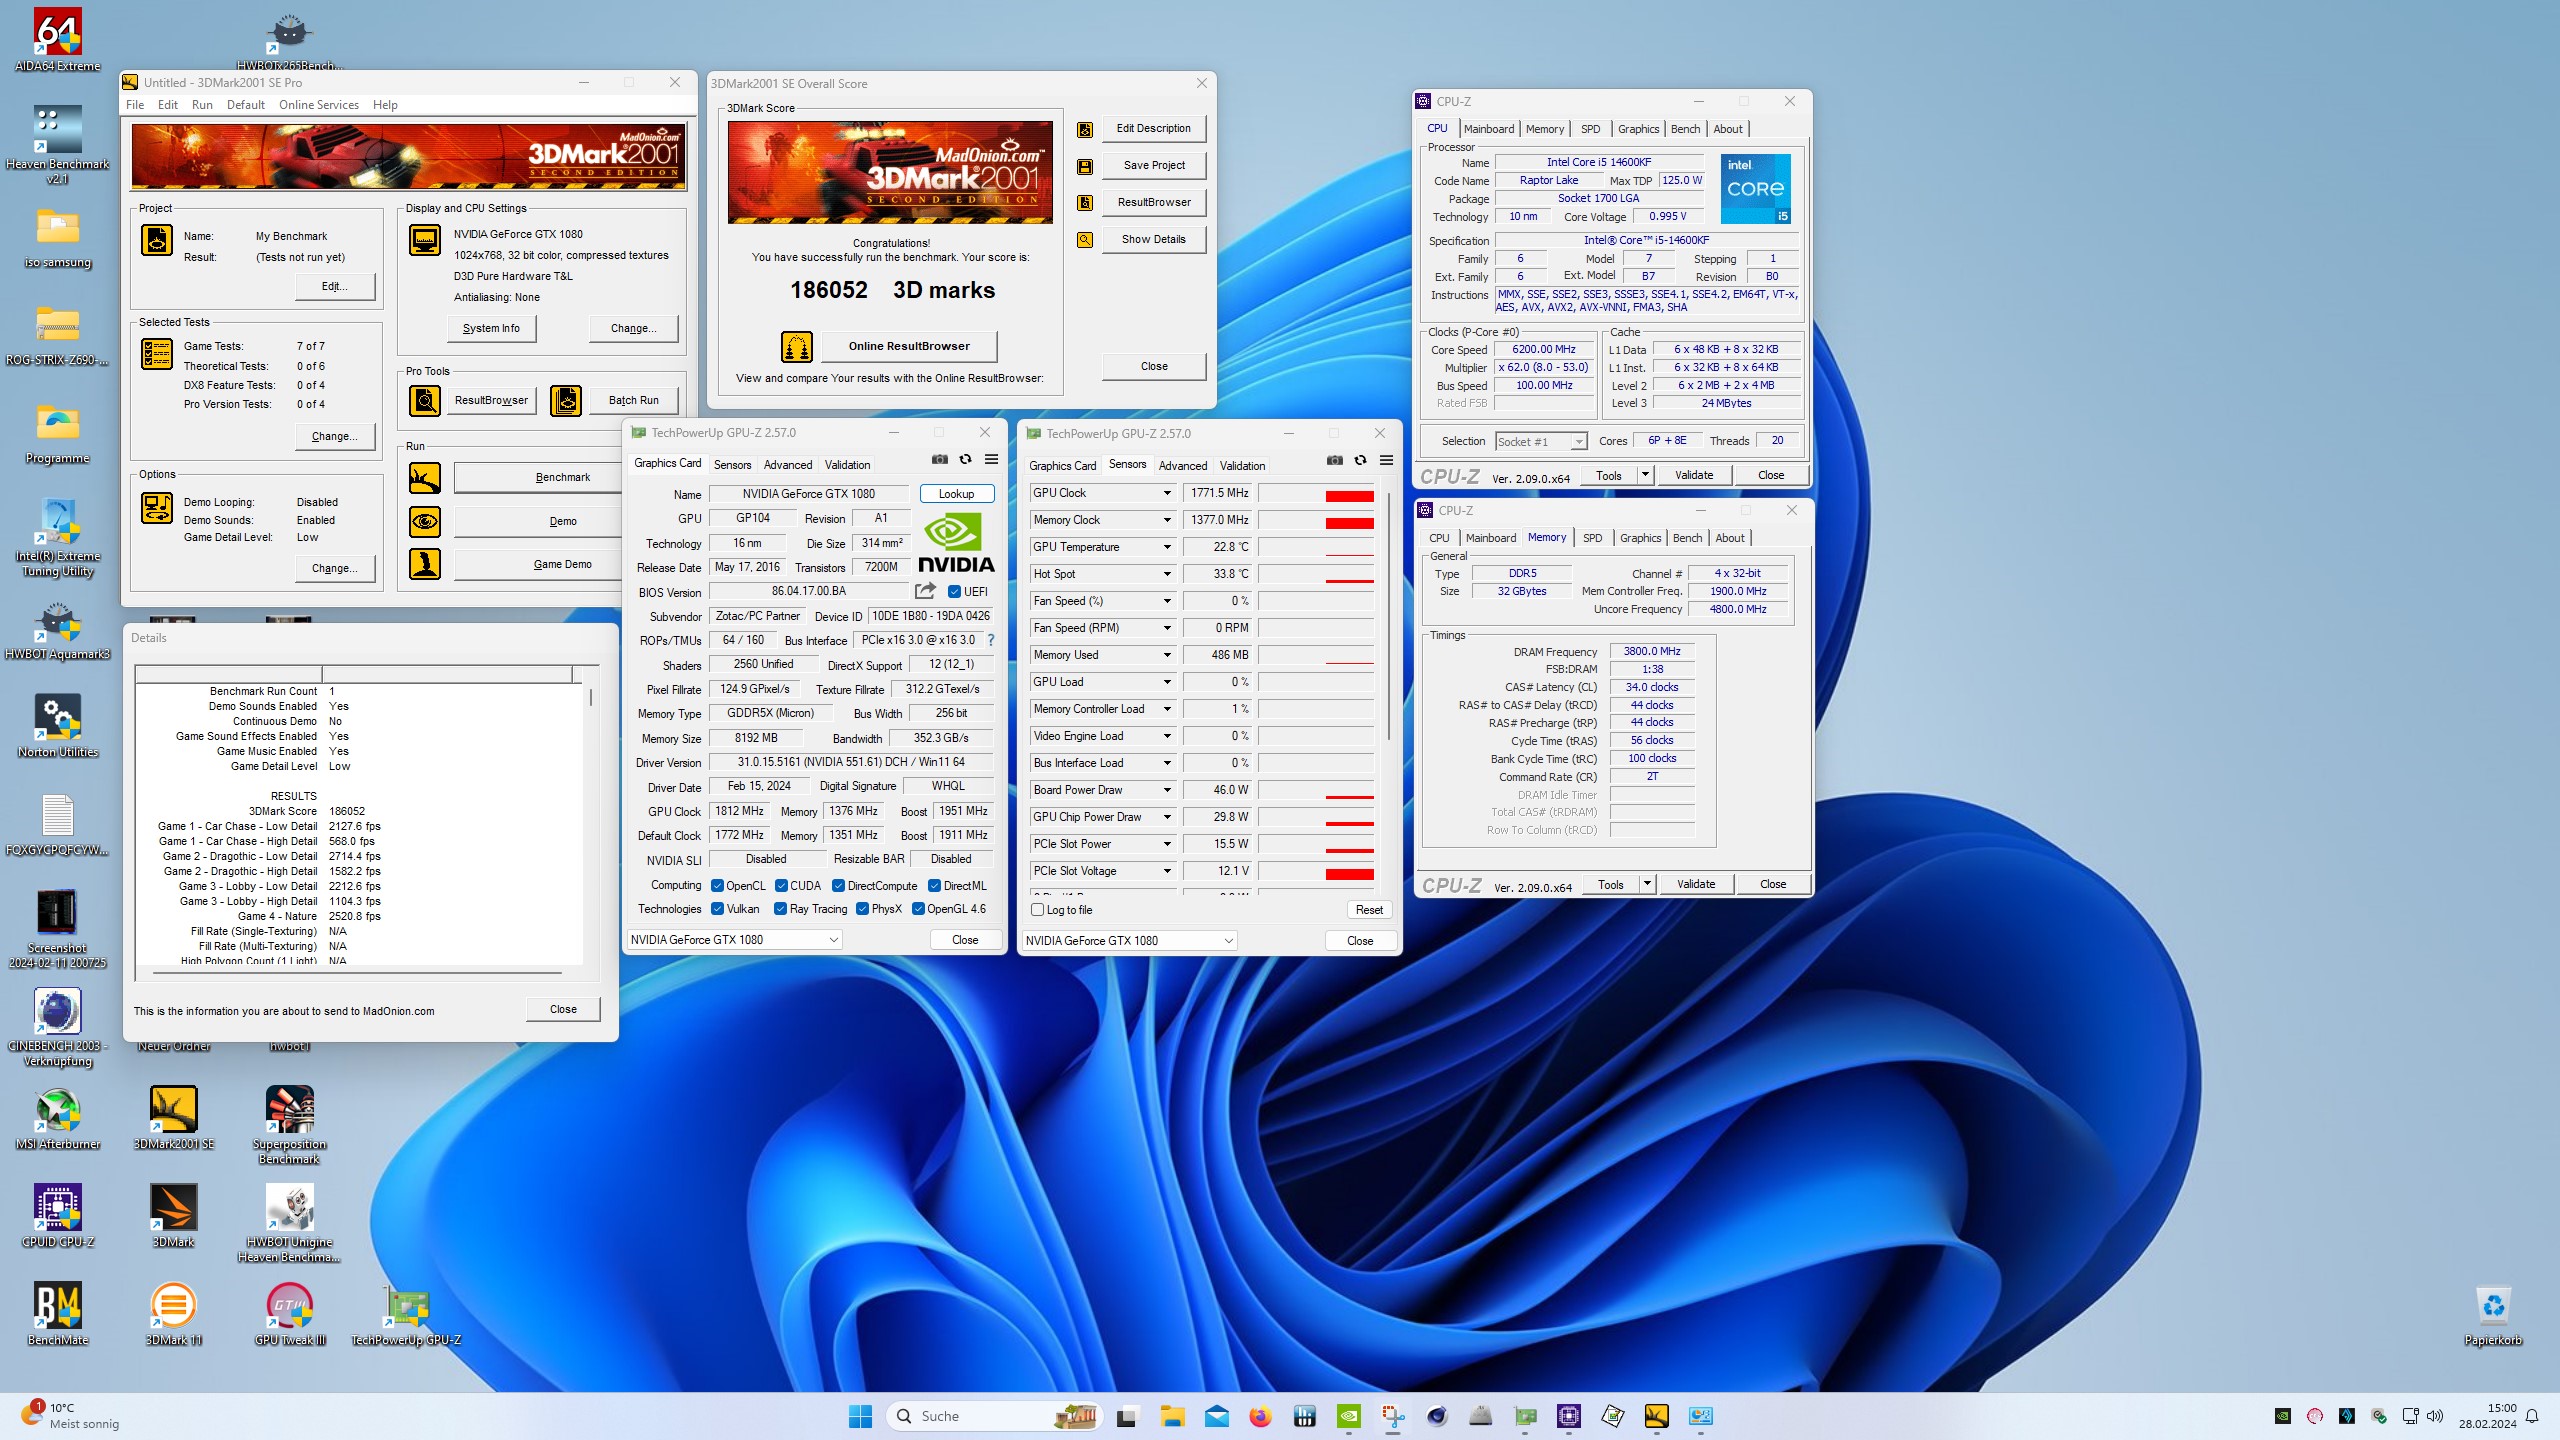This screenshot has height=1440, width=2560.
Task: Click Reset button in GPU-Z Sensors
Action: [1369, 910]
